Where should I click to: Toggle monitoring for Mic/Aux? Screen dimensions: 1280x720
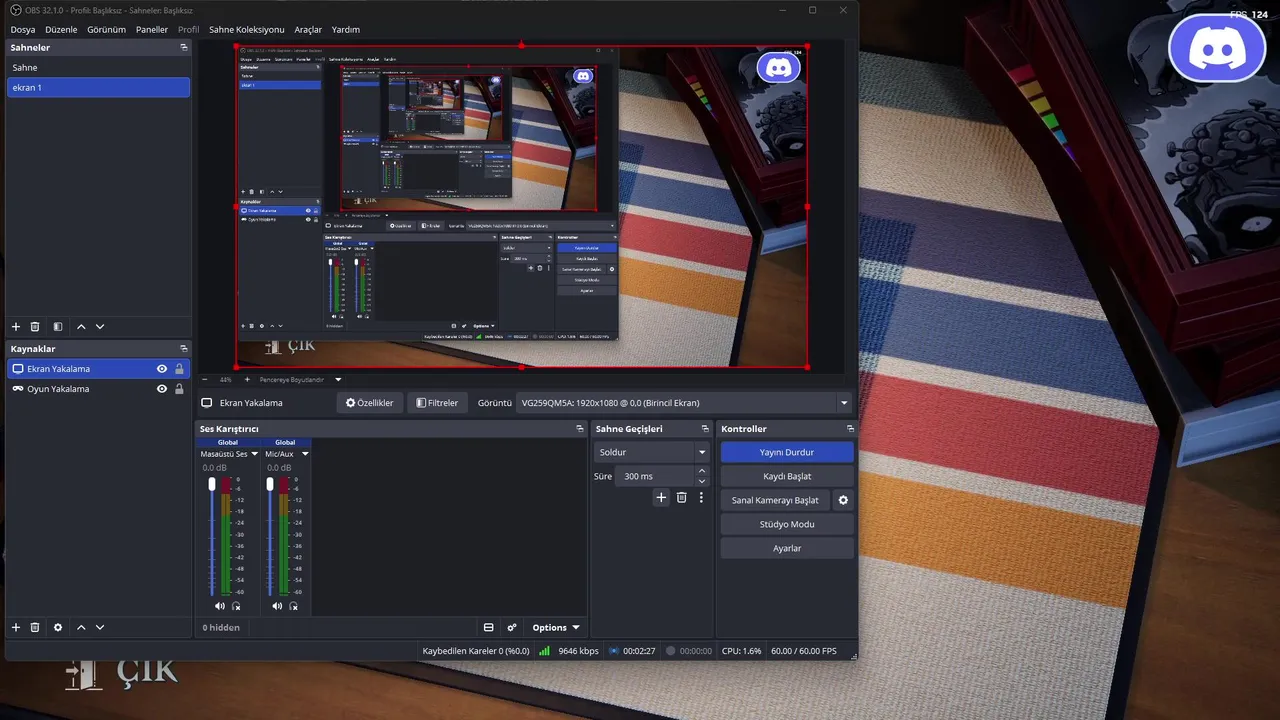click(x=293, y=606)
